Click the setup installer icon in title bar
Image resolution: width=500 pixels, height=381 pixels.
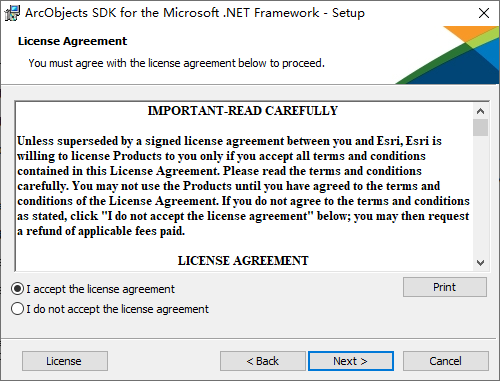pyautogui.click(x=12, y=13)
